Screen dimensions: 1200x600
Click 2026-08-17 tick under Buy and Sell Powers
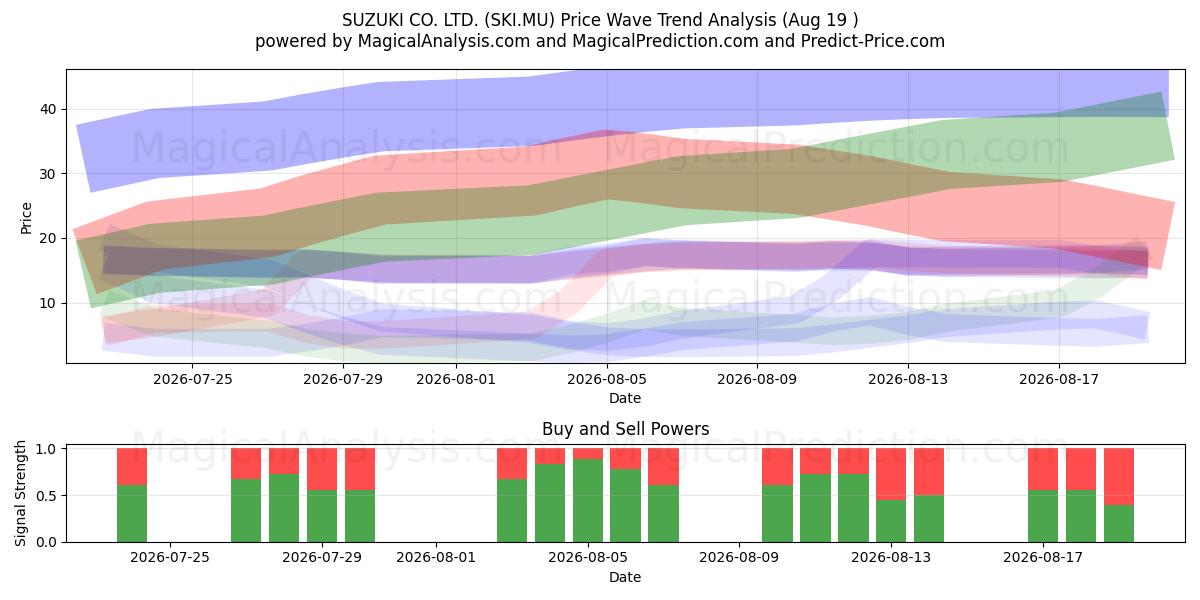point(1043,557)
